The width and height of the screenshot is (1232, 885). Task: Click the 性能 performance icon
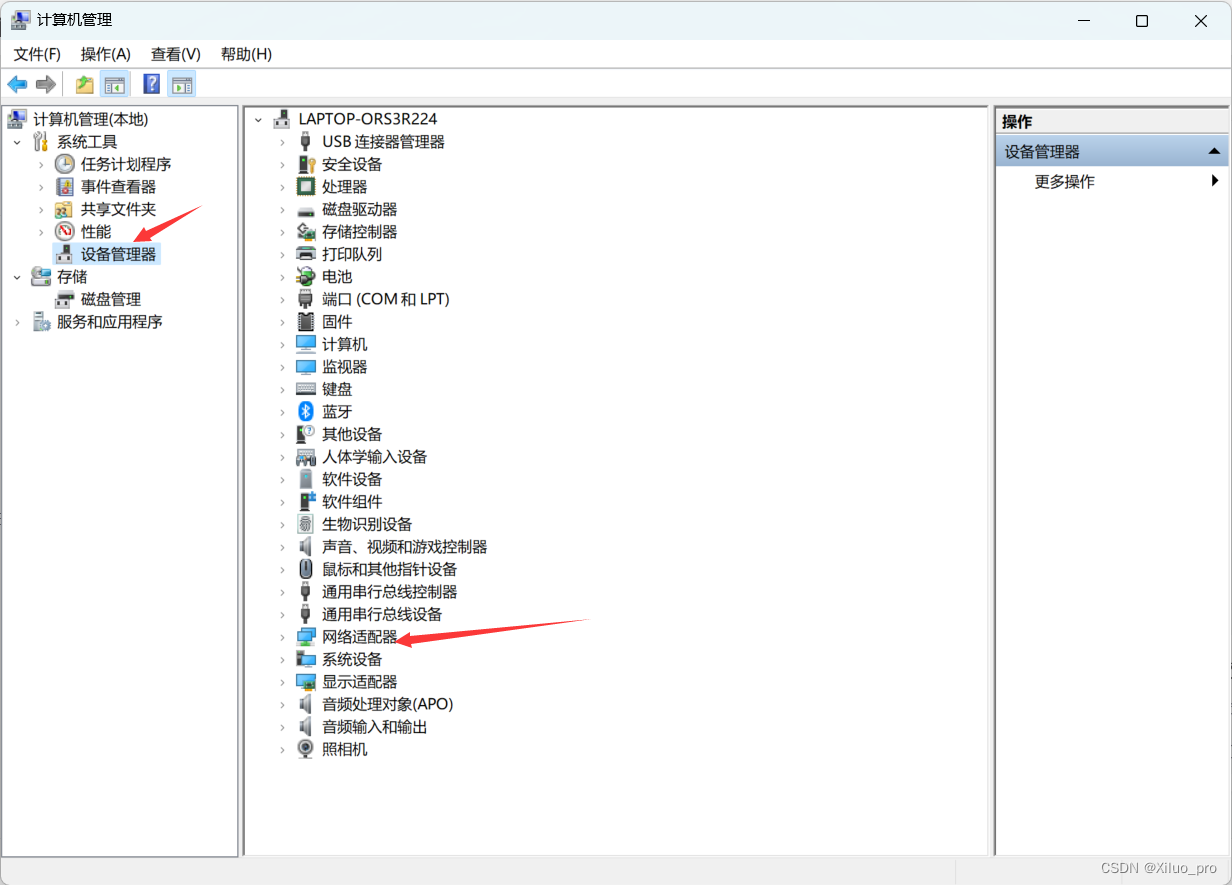65,232
